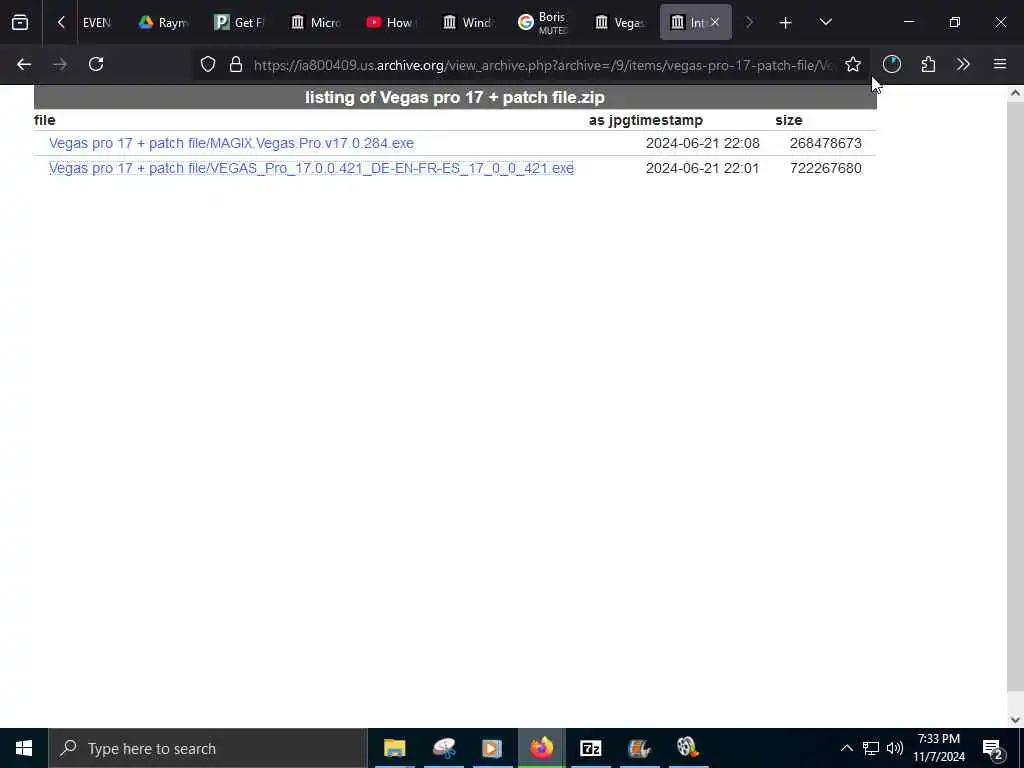Open the circular sync extension icon in the toolbar

pos(891,64)
